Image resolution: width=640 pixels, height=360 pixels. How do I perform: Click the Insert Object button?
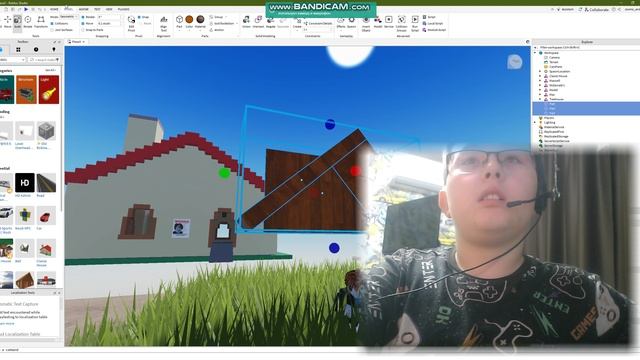366,24
